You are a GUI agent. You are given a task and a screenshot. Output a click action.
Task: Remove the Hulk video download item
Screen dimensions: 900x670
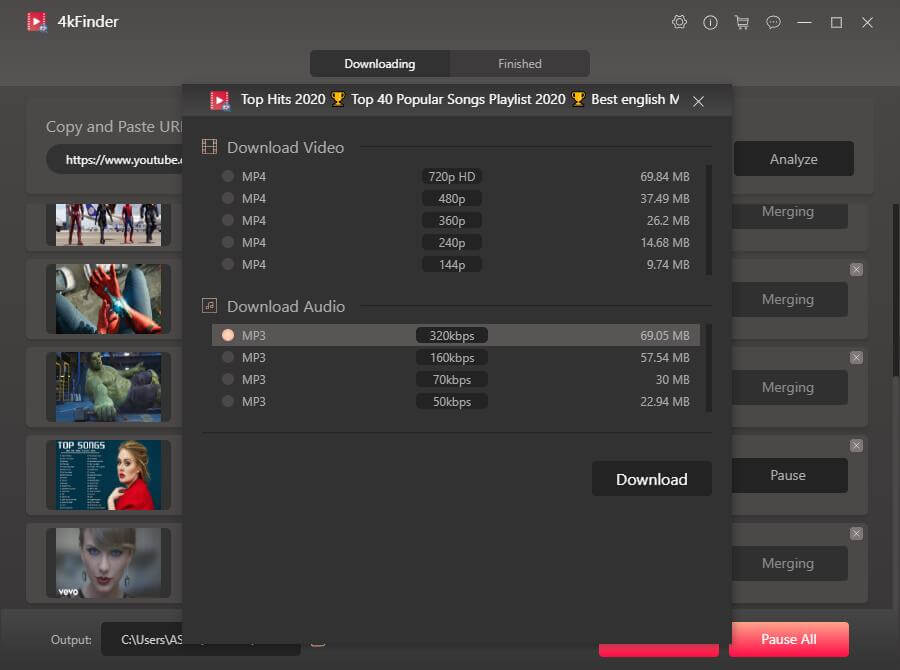pyautogui.click(x=856, y=358)
